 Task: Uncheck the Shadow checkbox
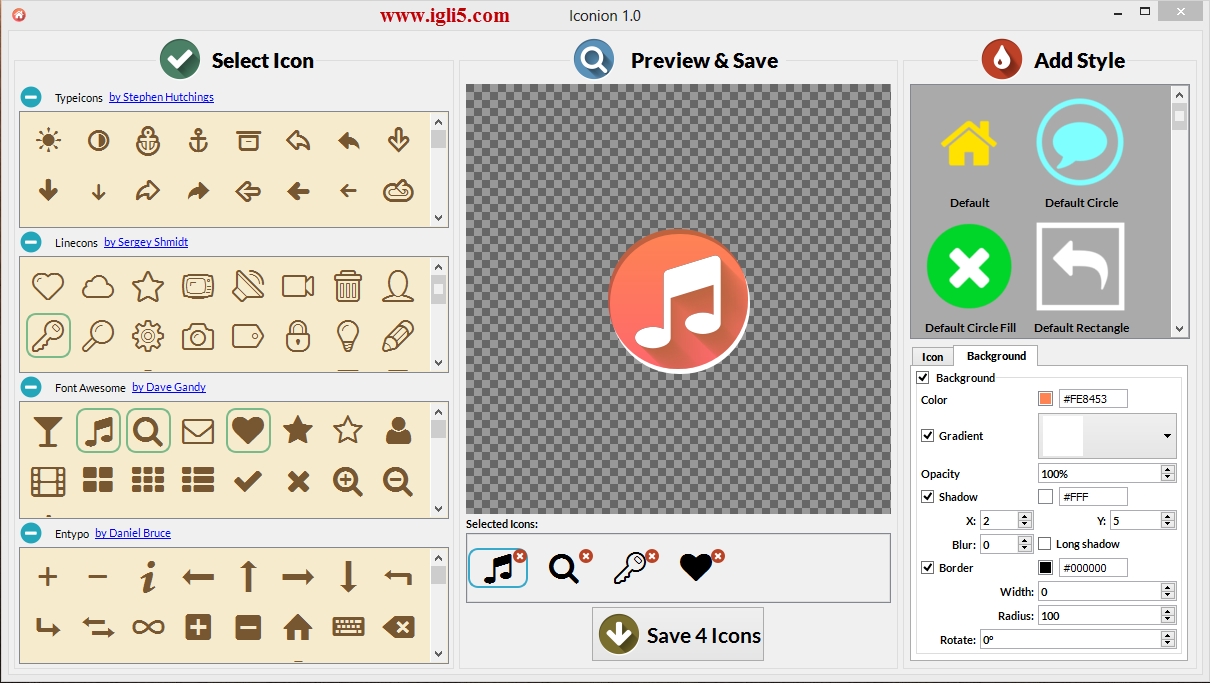[927, 497]
